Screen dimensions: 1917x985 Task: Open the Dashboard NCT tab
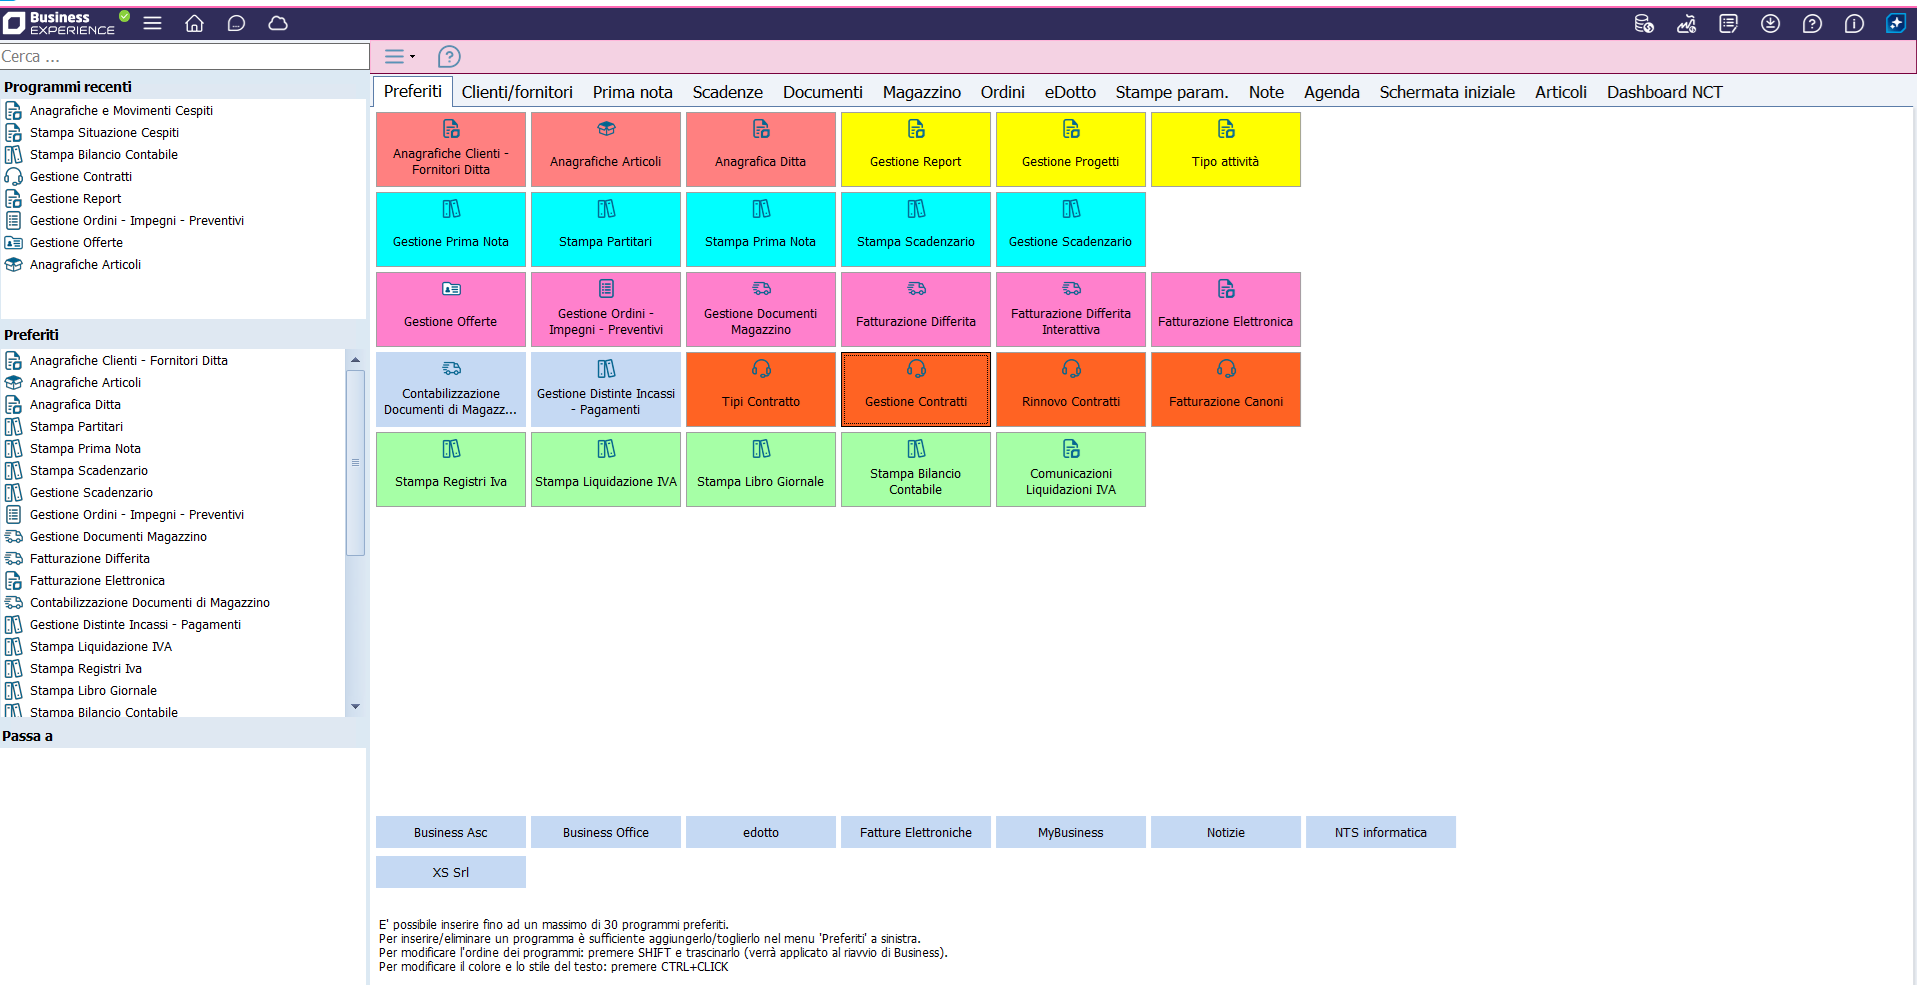pos(1664,92)
